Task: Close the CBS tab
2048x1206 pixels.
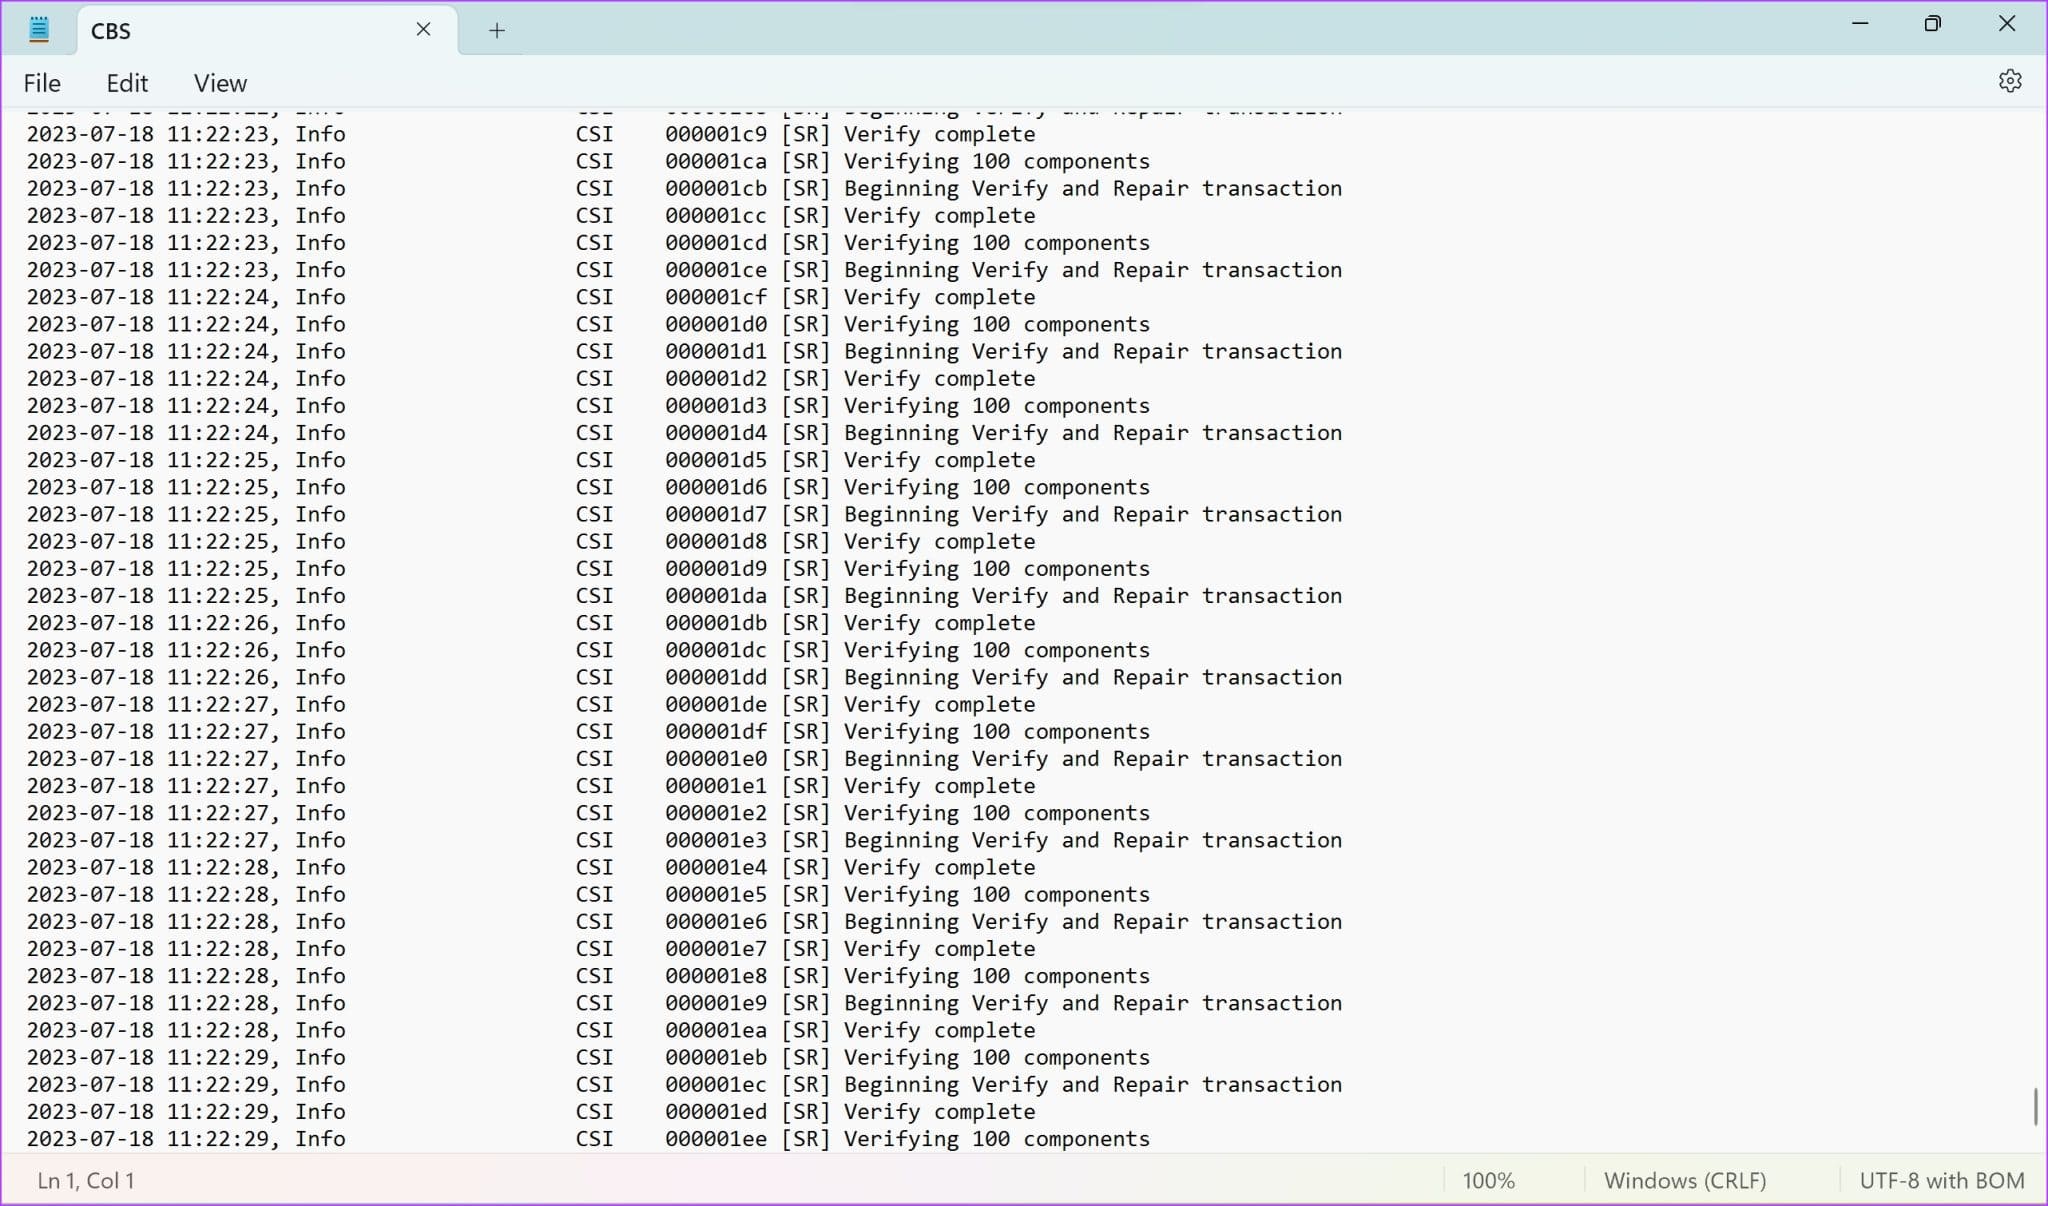Action: (x=423, y=30)
